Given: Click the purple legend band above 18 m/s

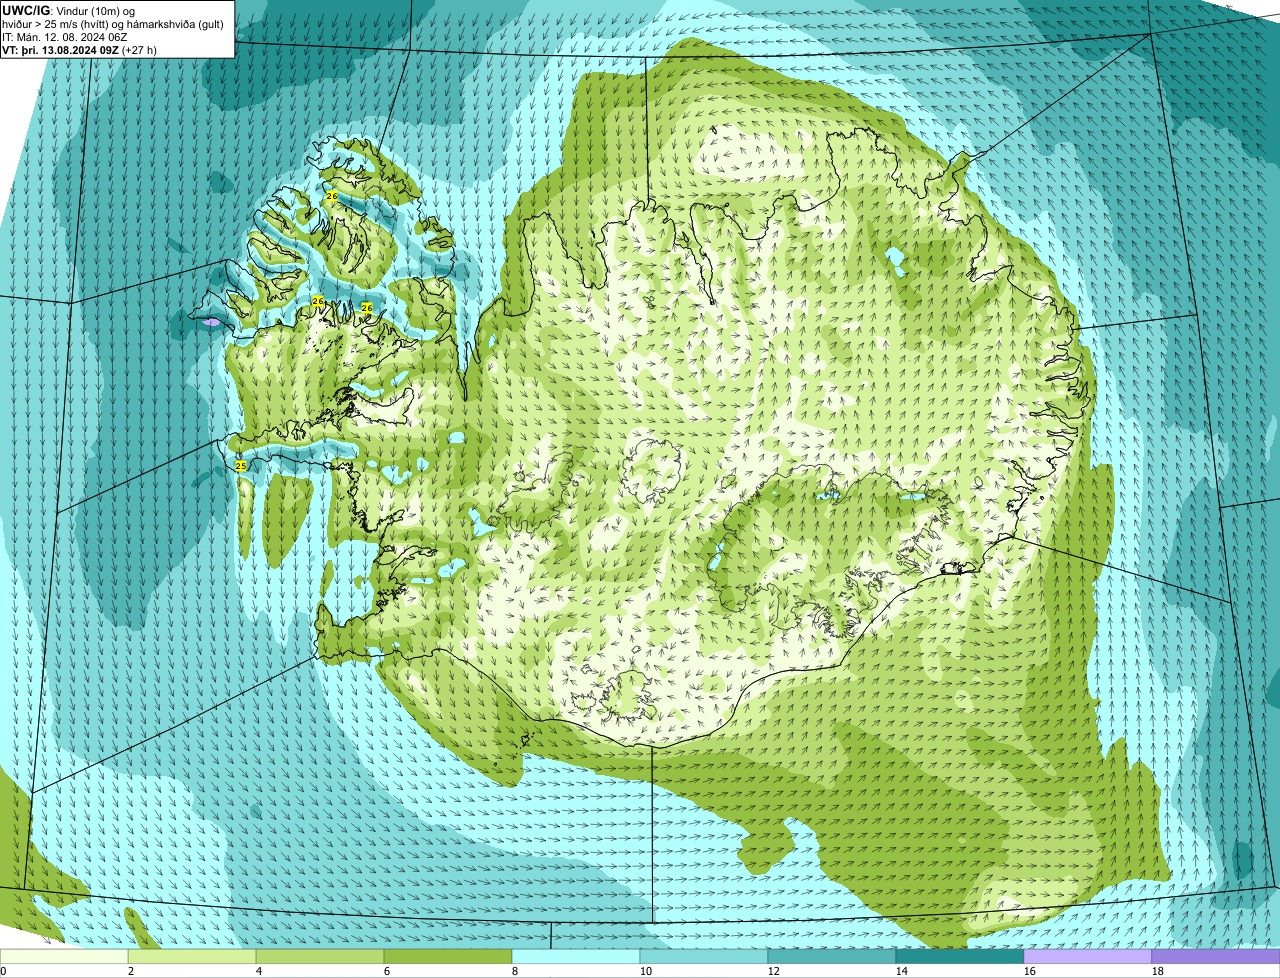Looking at the screenshot, I should 1216,957.
